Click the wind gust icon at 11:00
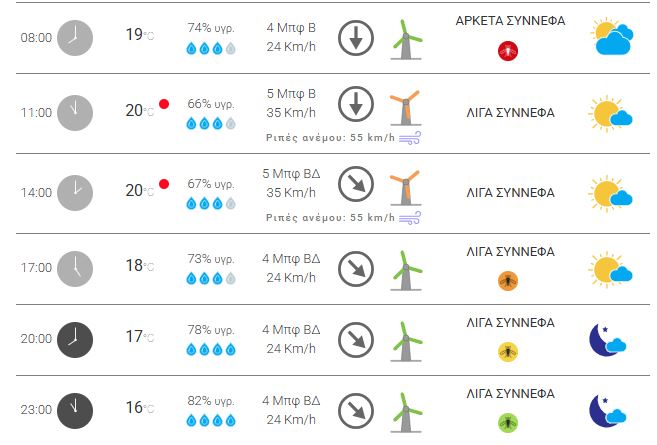Screen dimensions: 657x445 coord(410,138)
